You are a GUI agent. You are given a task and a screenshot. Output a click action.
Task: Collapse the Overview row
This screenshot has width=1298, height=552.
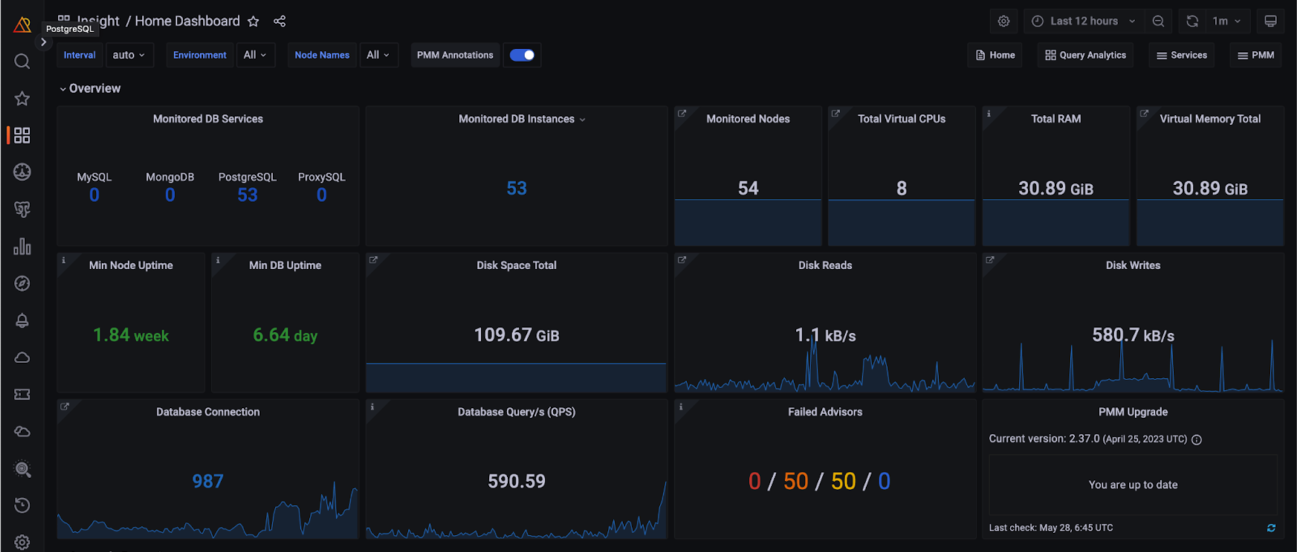click(x=90, y=89)
